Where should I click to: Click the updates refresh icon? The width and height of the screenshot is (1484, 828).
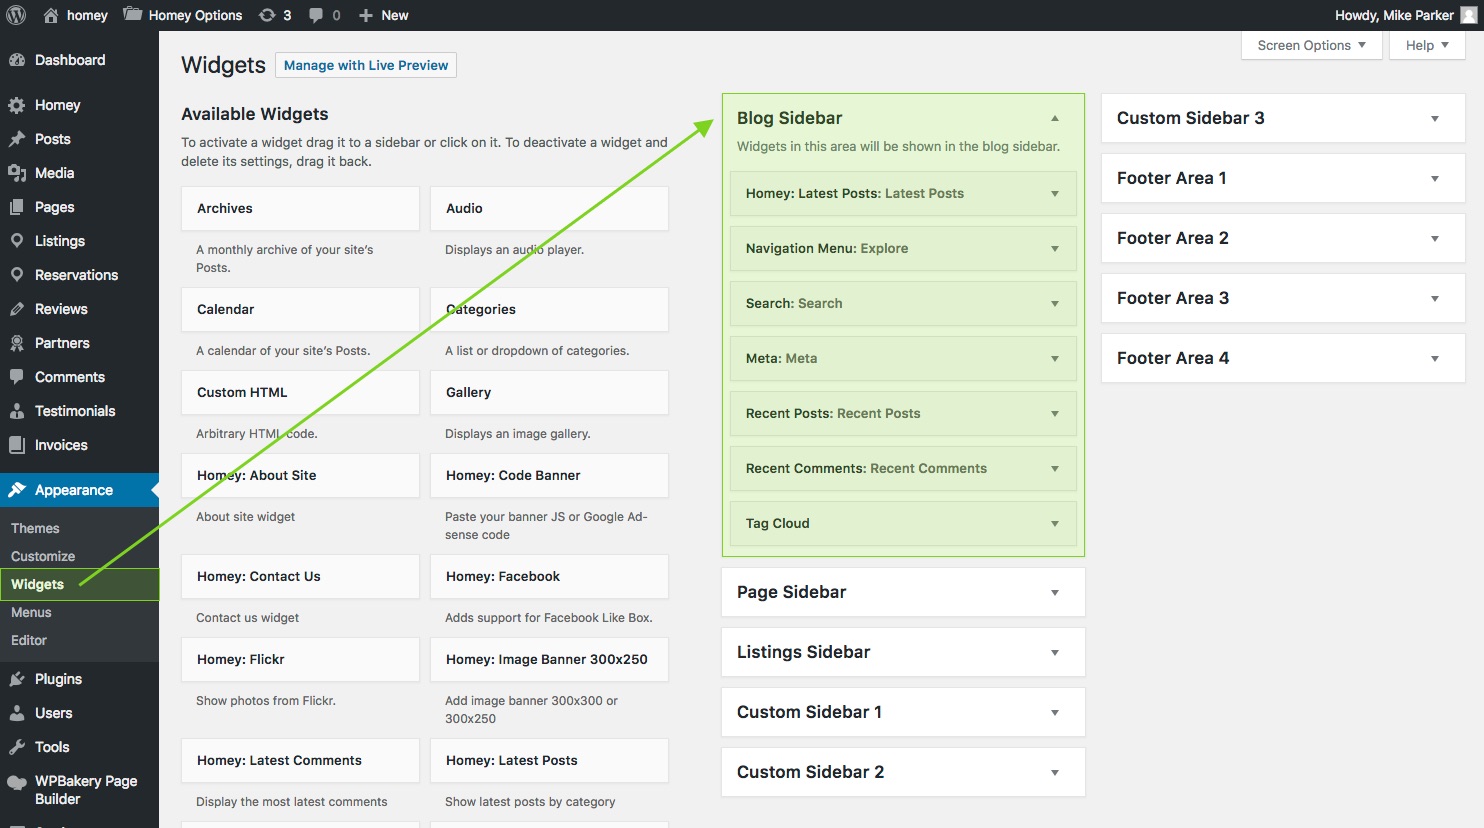[267, 15]
